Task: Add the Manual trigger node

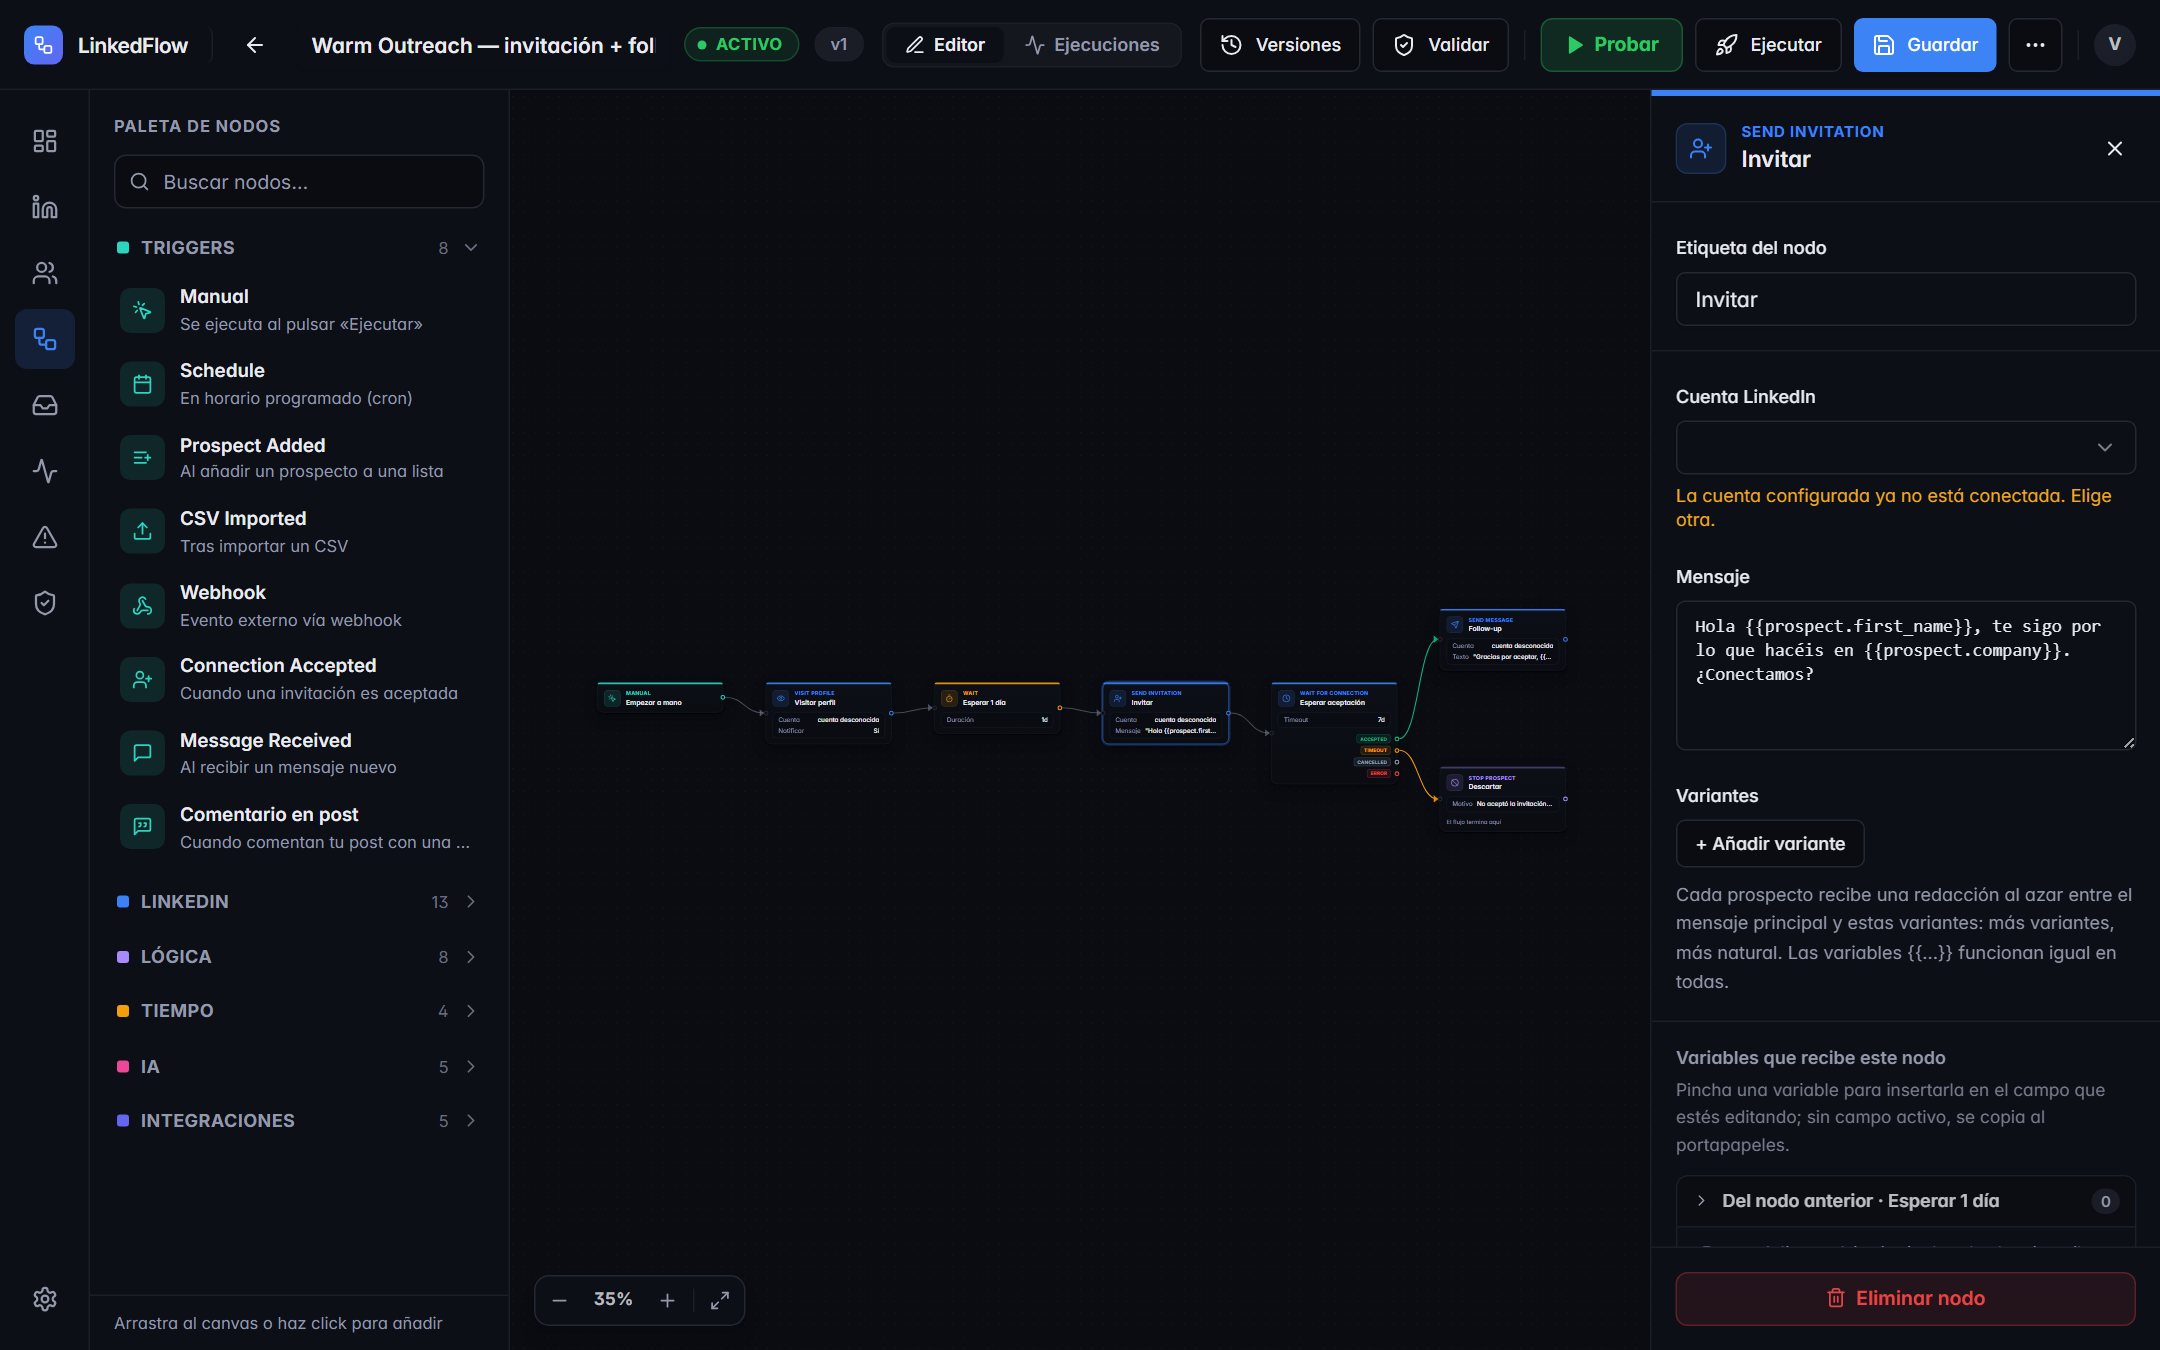Action: [299, 310]
